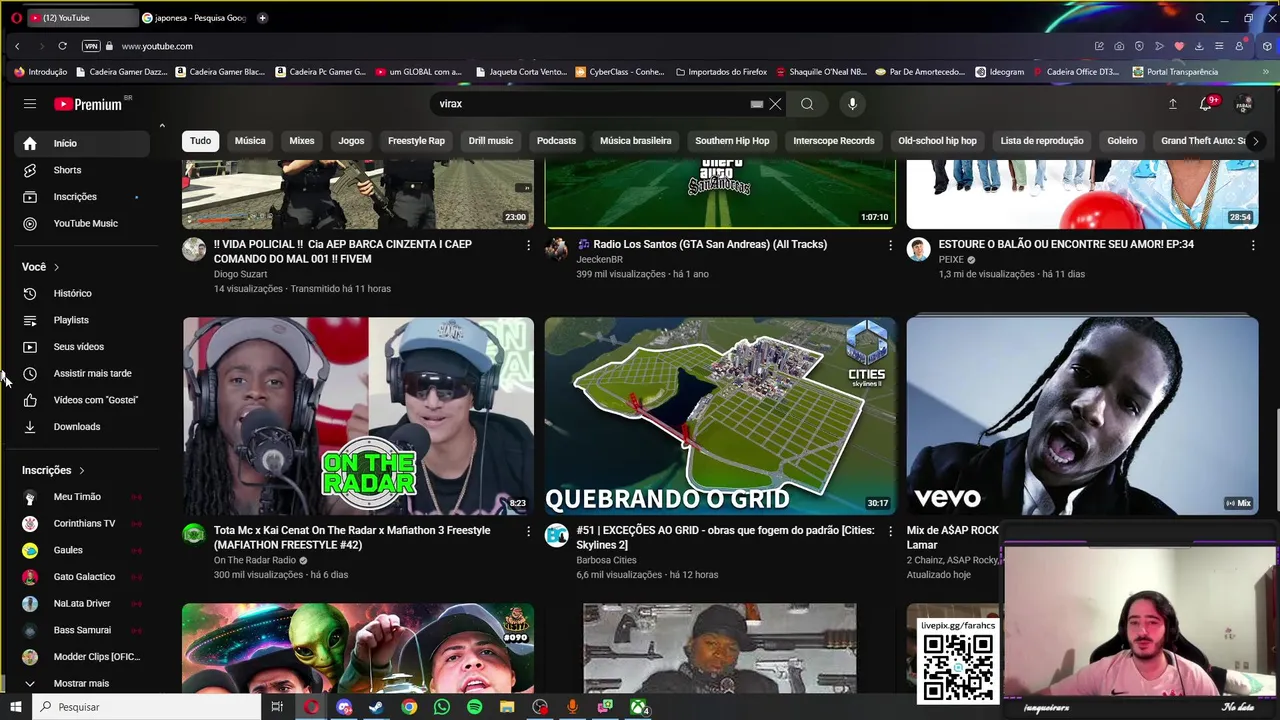
Task: Select the Música filter chip
Action: pyautogui.click(x=250, y=141)
